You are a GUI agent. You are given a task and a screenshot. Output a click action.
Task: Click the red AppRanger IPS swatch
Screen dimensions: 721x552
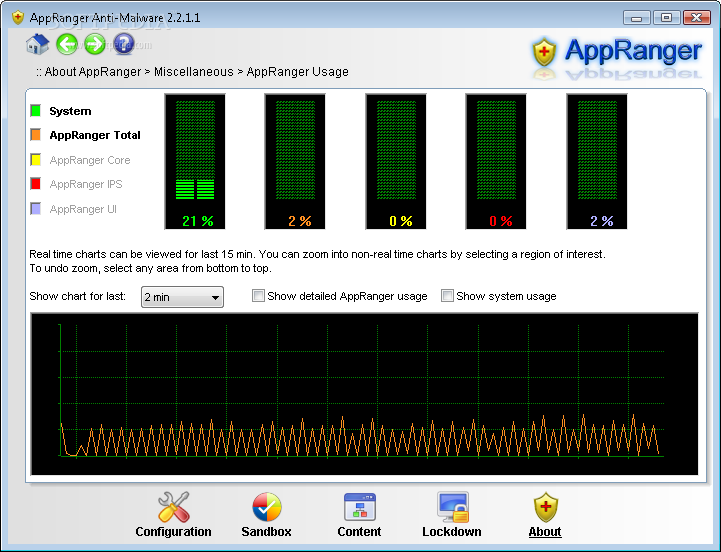35,184
